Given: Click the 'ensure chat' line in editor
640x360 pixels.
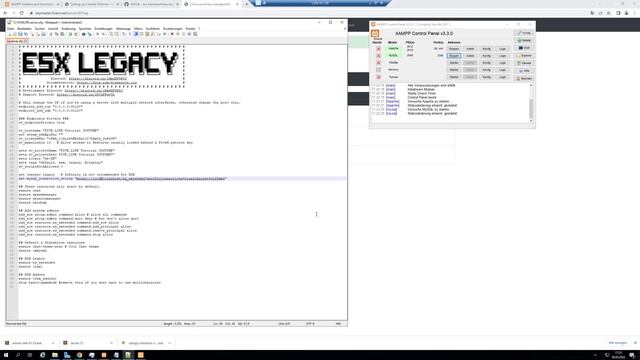Looking at the screenshot, I should click(30, 191).
